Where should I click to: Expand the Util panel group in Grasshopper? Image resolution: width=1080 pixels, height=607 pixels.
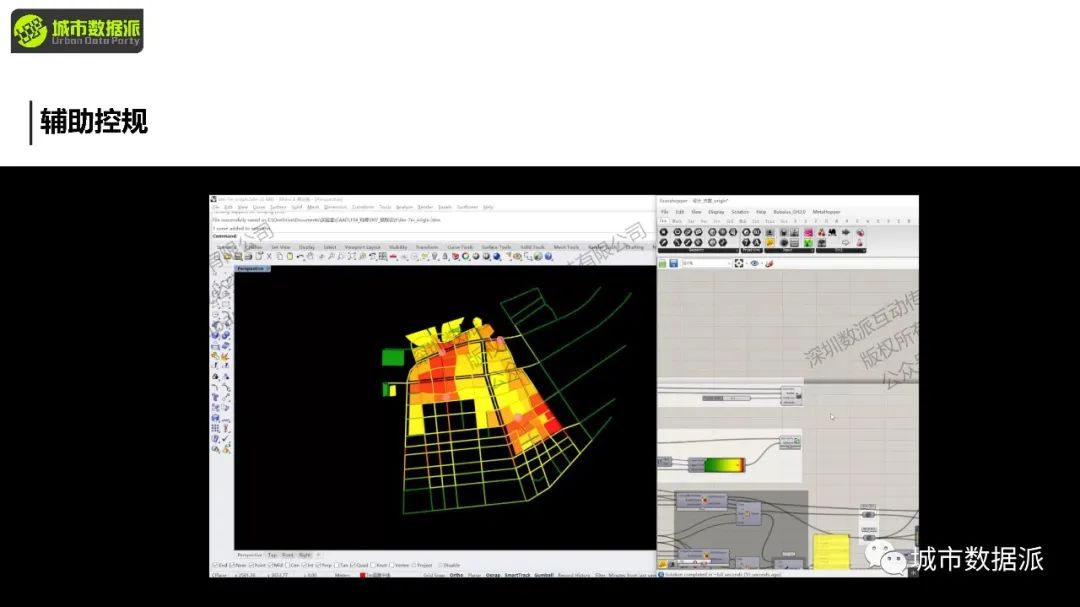point(841,250)
